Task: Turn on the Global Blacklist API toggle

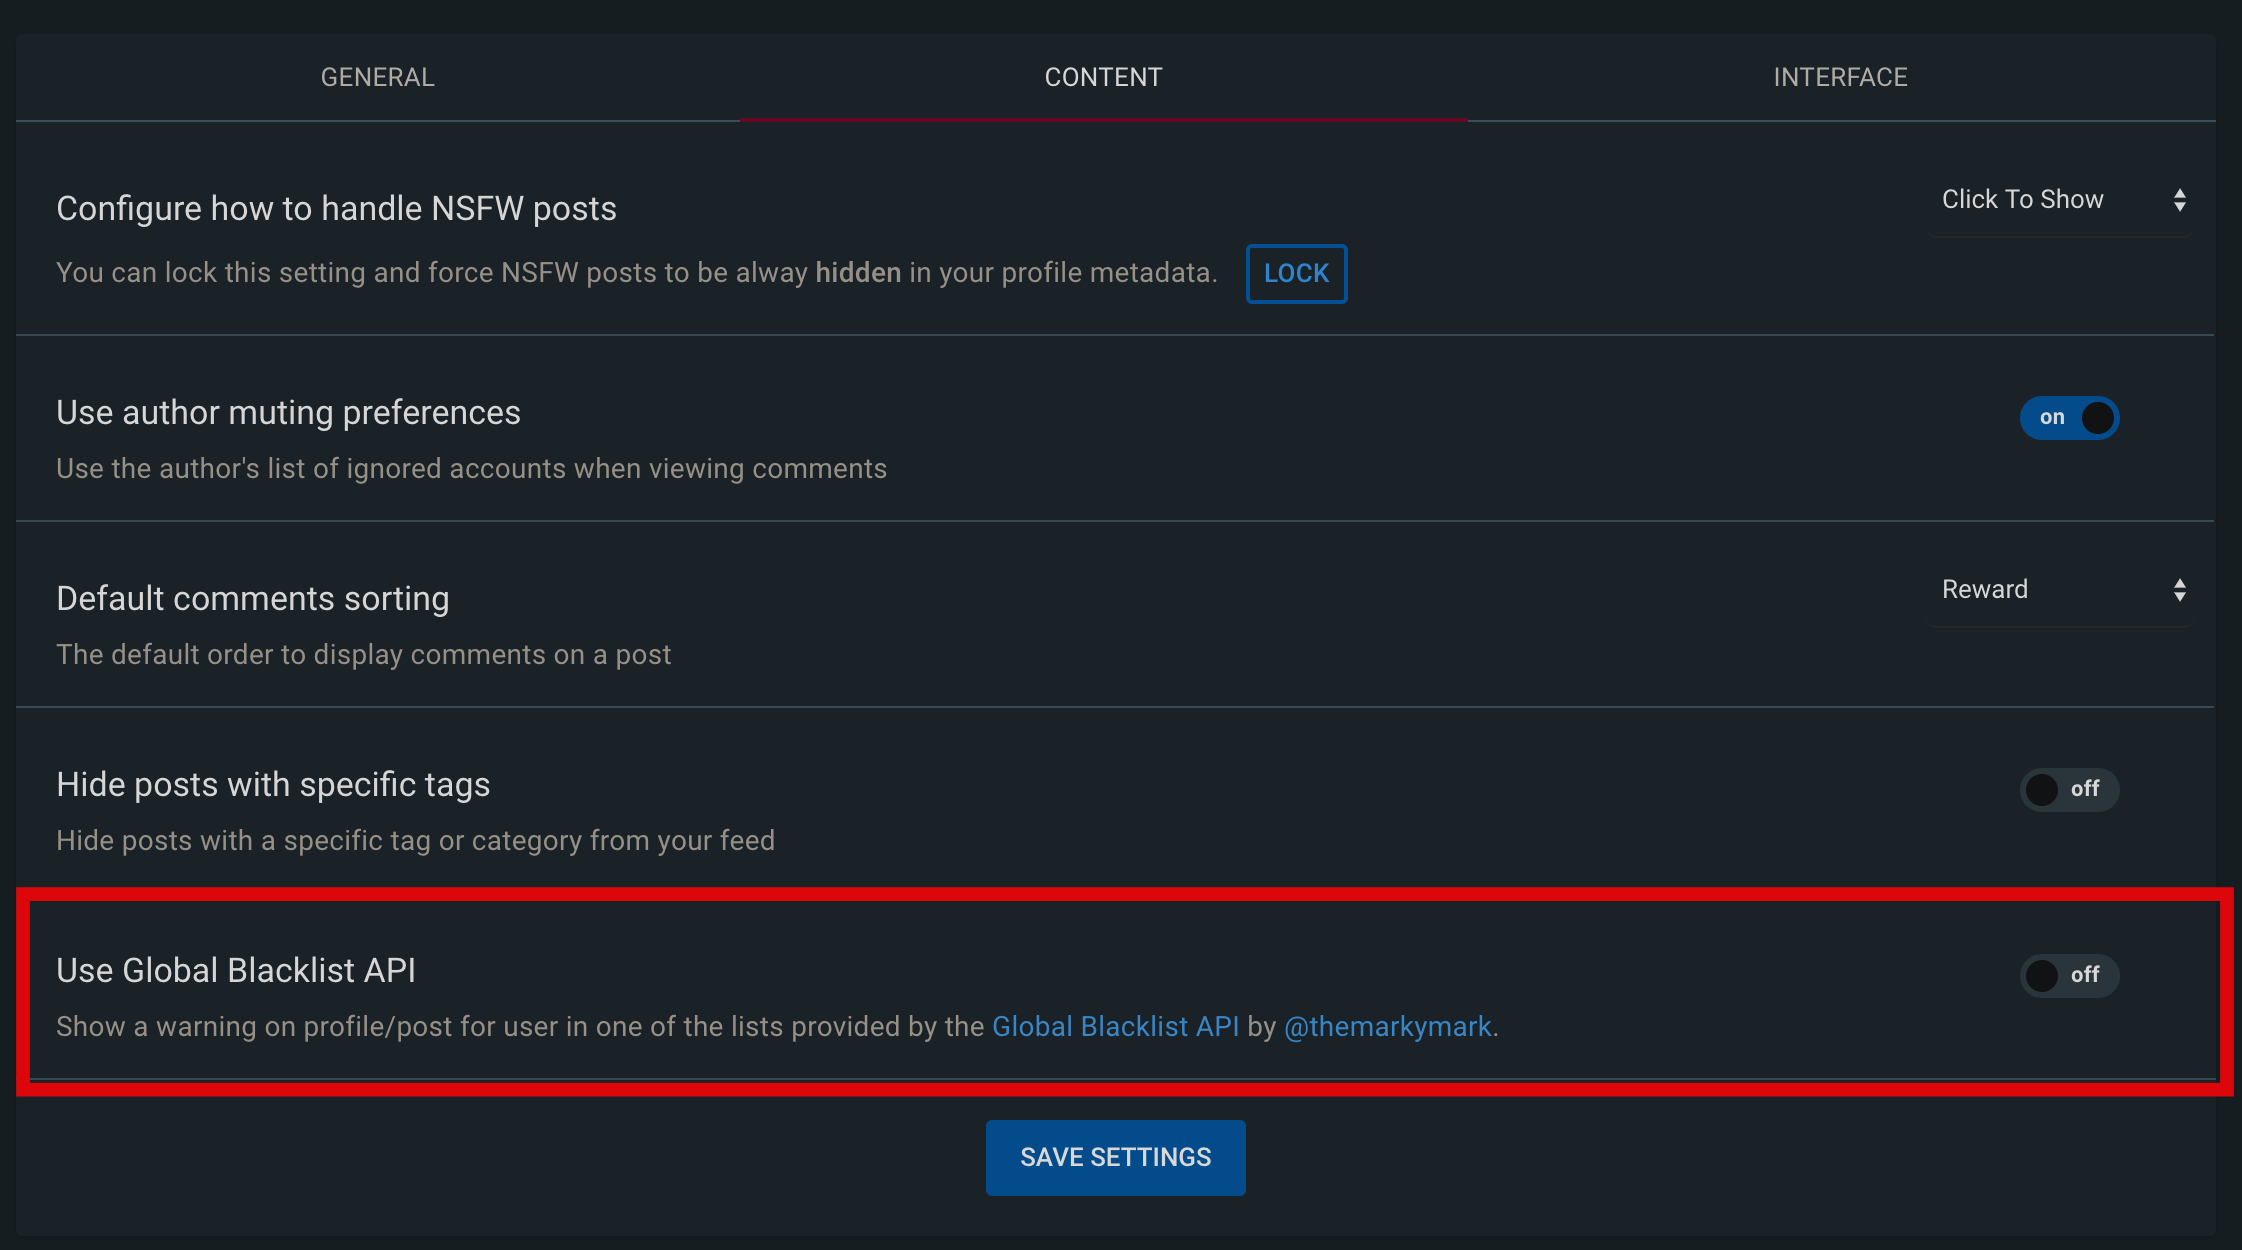Action: [x=2069, y=975]
